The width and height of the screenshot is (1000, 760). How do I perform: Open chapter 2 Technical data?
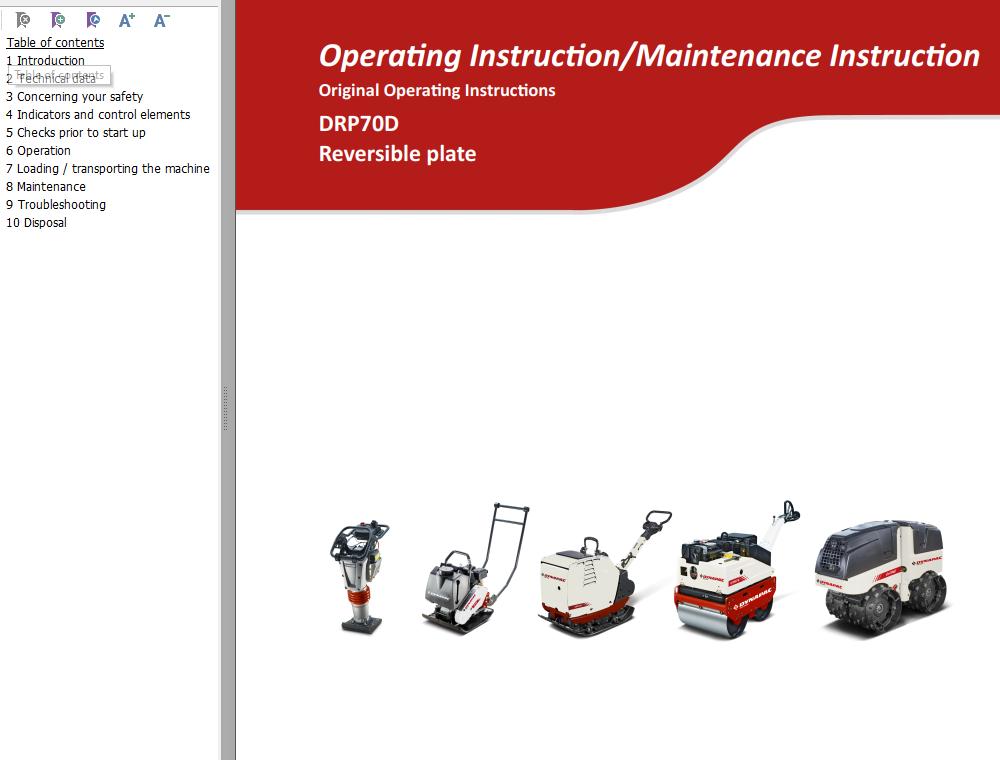tap(51, 78)
